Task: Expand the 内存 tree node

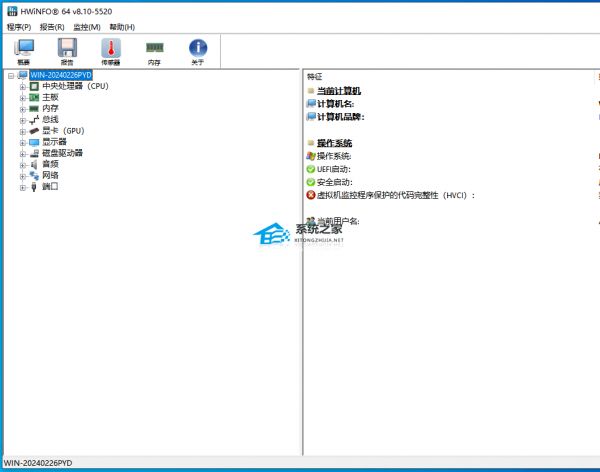Action: [x=23, y=109]
